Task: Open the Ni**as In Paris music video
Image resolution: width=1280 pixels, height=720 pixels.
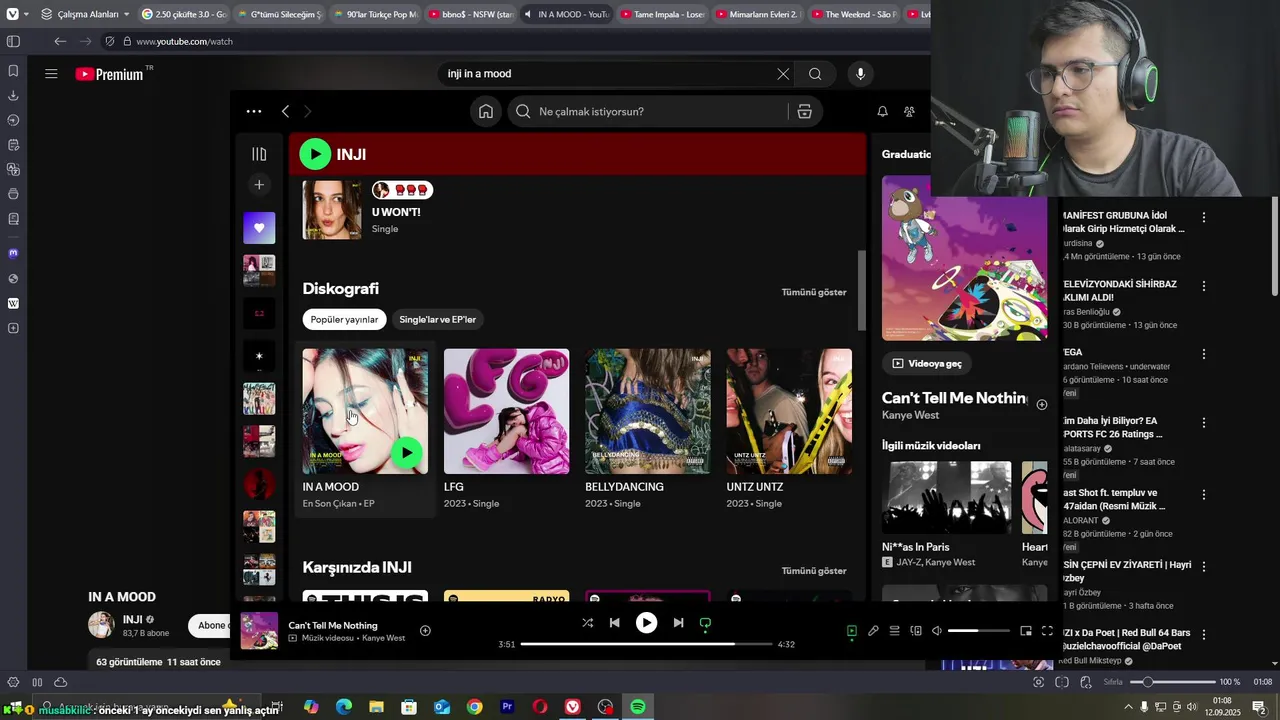Action: [946, 497]
